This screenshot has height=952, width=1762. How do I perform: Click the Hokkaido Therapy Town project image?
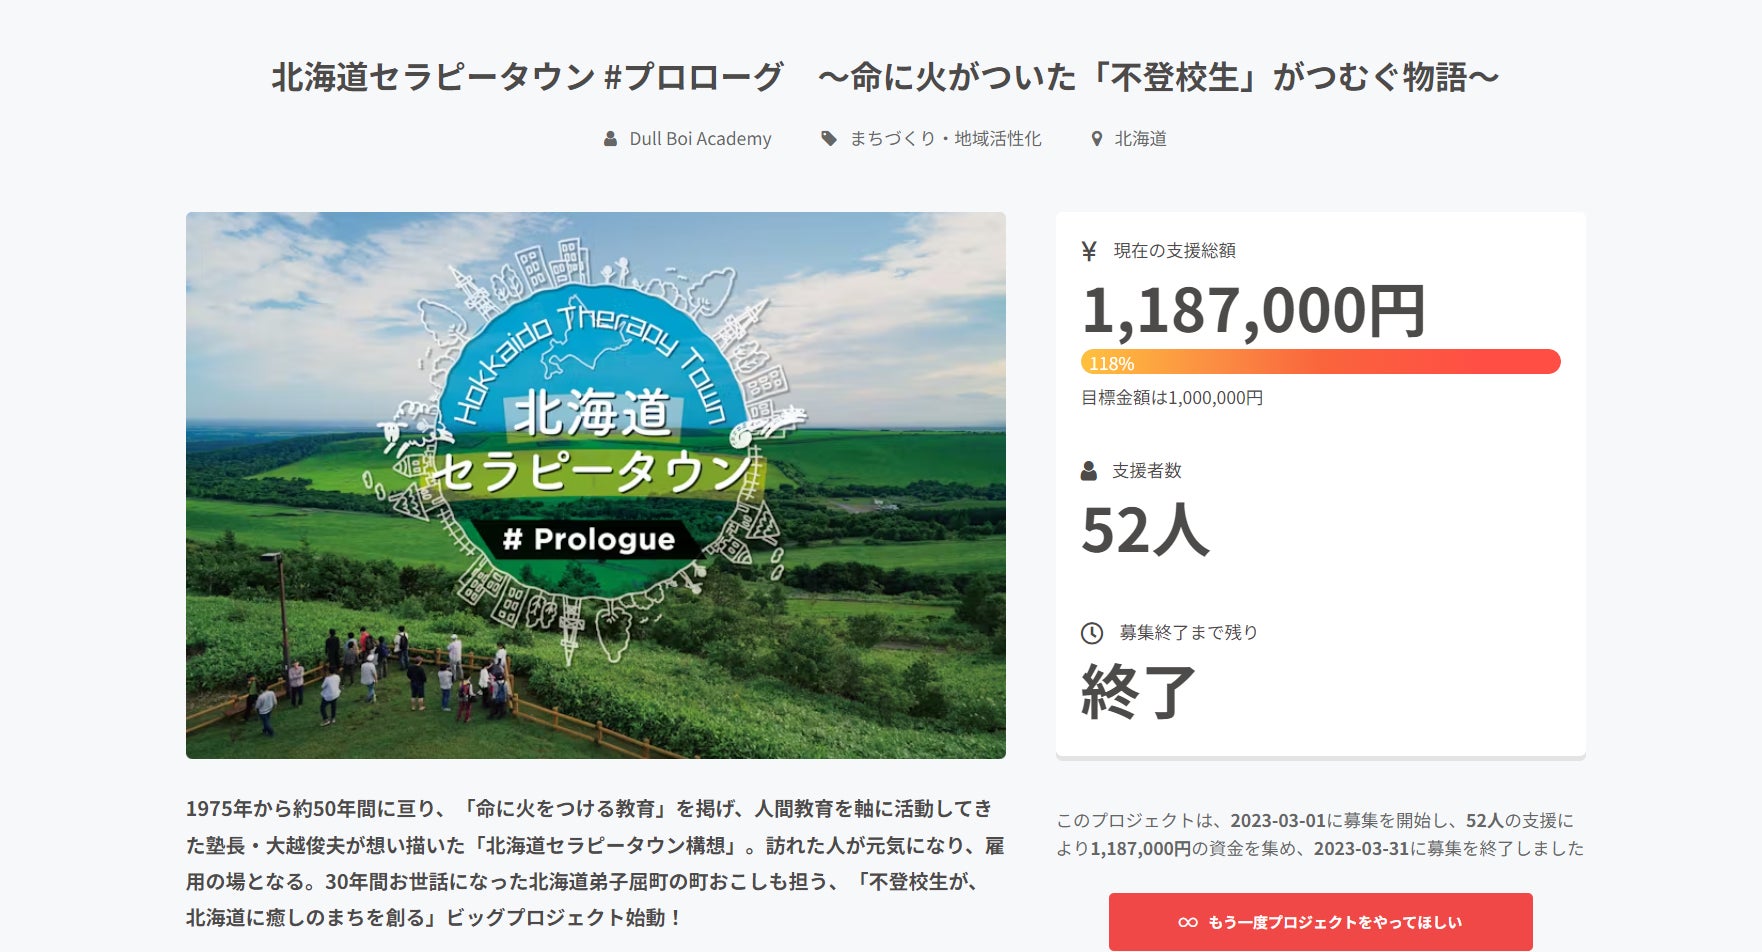click(595, 485)
